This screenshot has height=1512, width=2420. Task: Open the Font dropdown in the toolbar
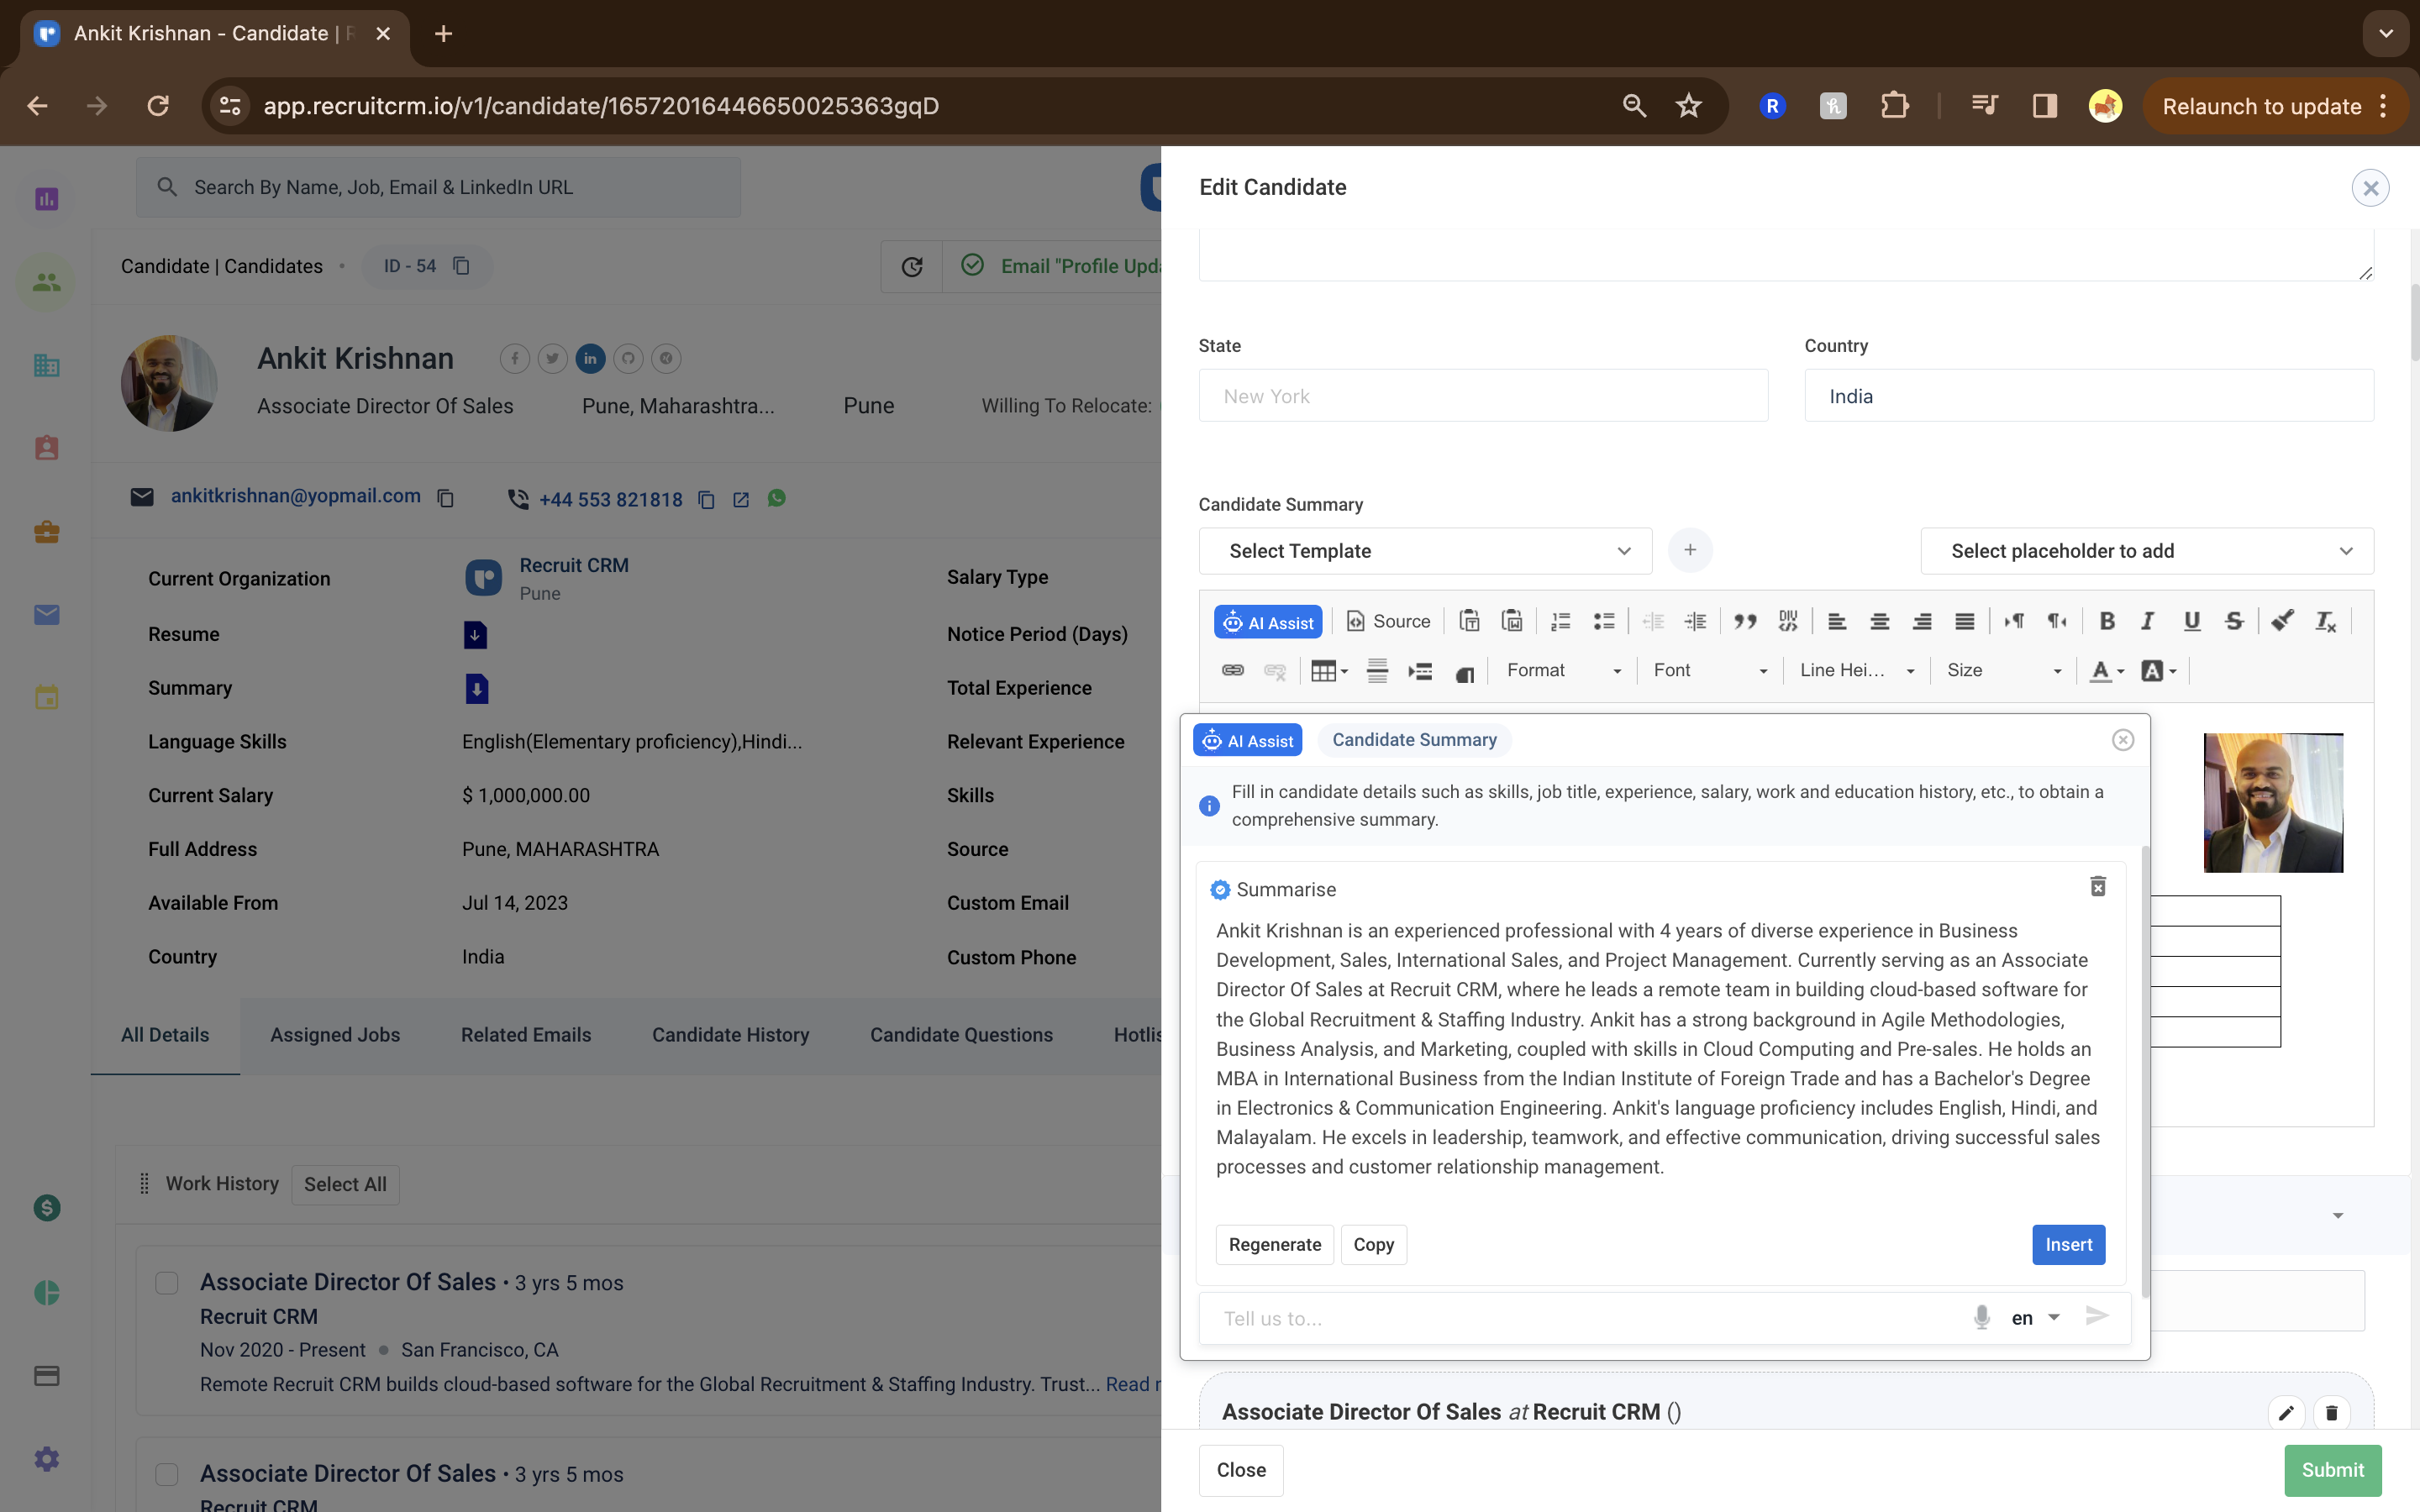pos(1710,670)
